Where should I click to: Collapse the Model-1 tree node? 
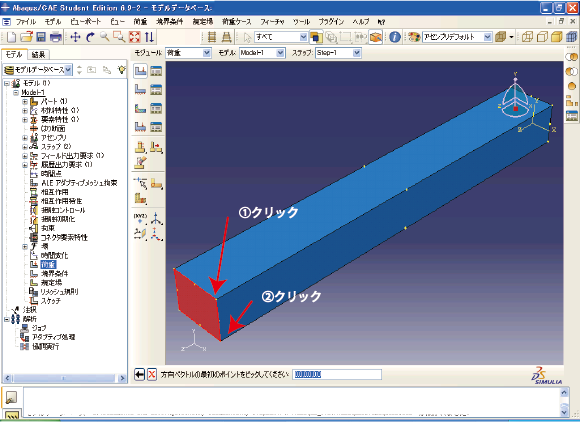pyautogui.click(x=16, y=92)
